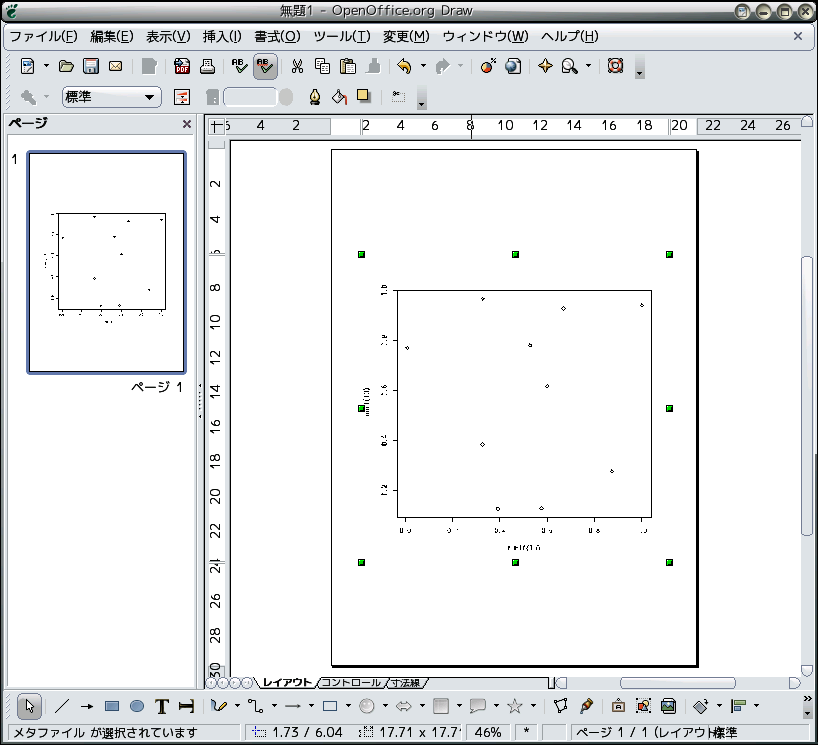Click the 46% zoom level in status bar
The height and width of the screenshot is (745, 818).
coord(488,733)
